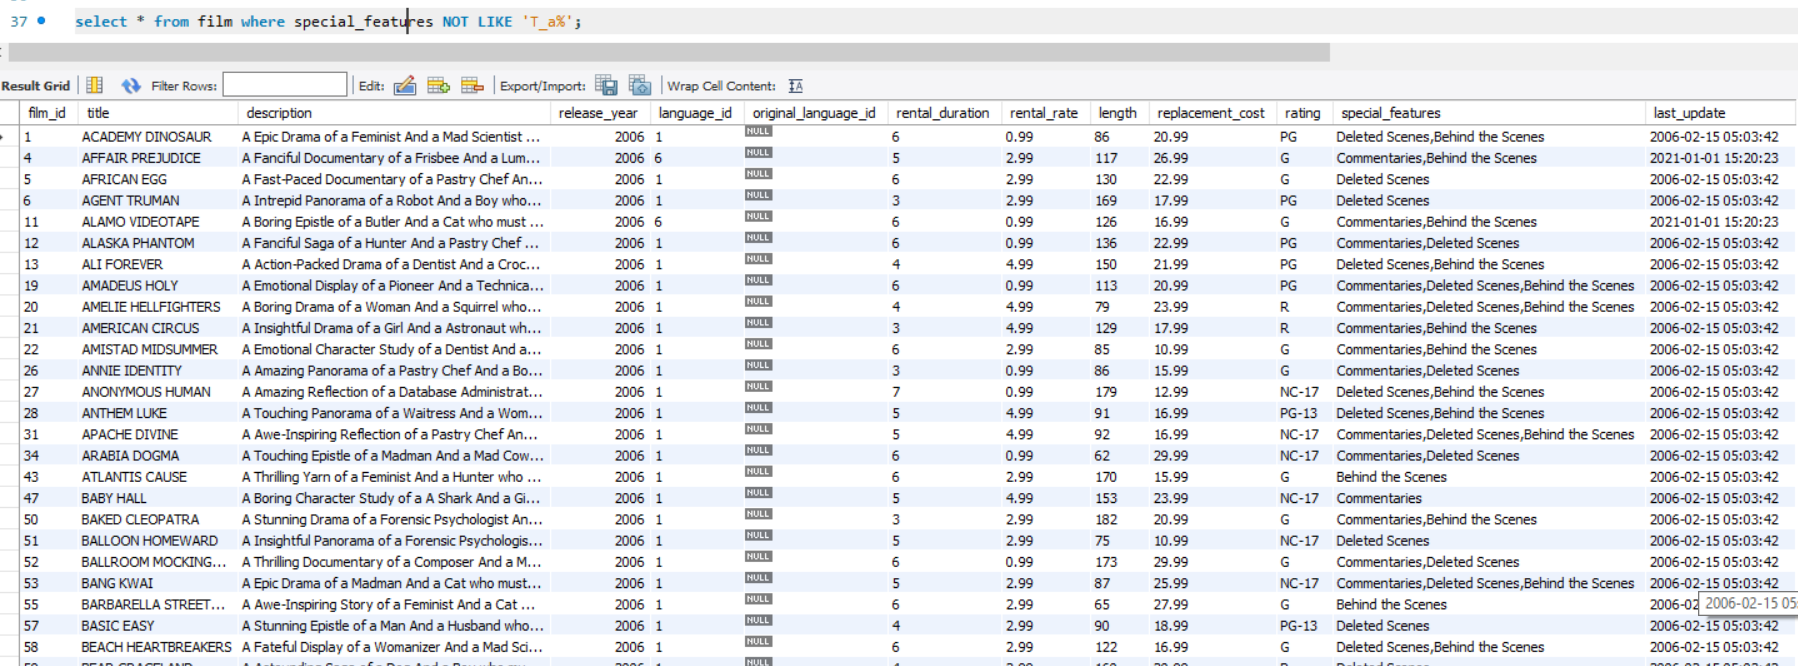1798x667 pixels.
Task: Click the grid layout icon beside Result Grid
Action: pyautogui.click(x=95, y=85)
